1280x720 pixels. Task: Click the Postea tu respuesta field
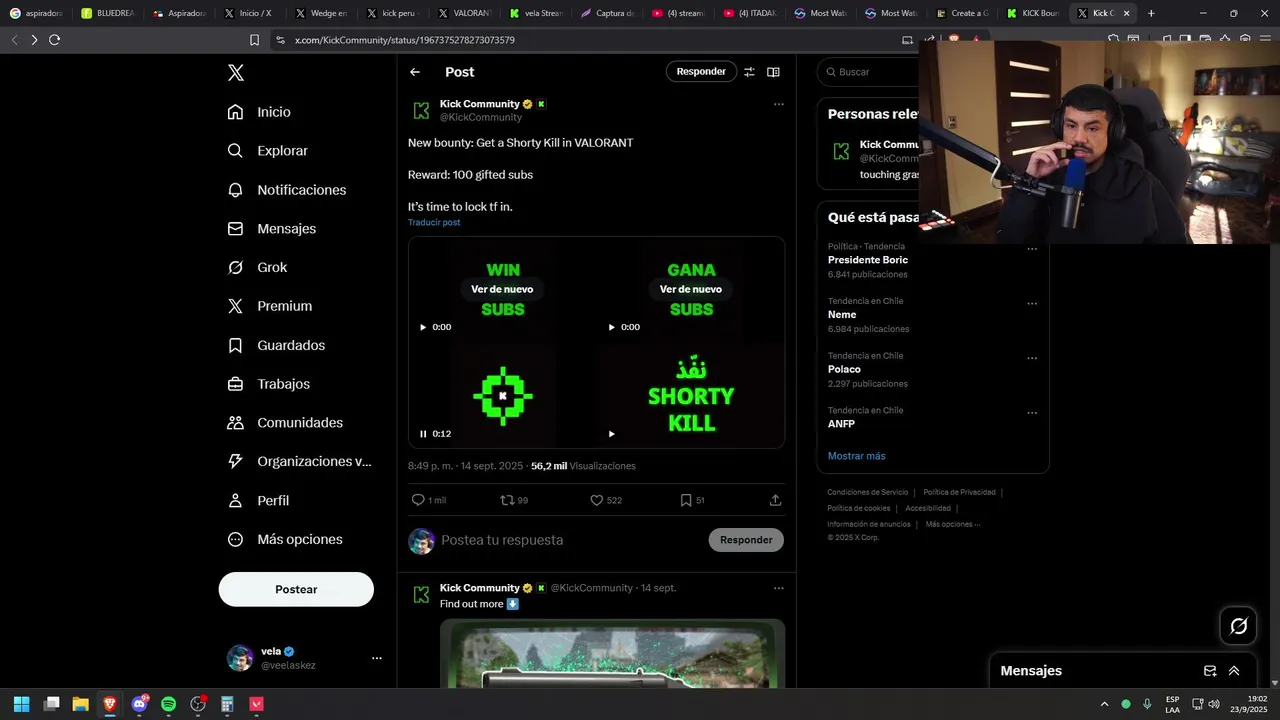570,540
